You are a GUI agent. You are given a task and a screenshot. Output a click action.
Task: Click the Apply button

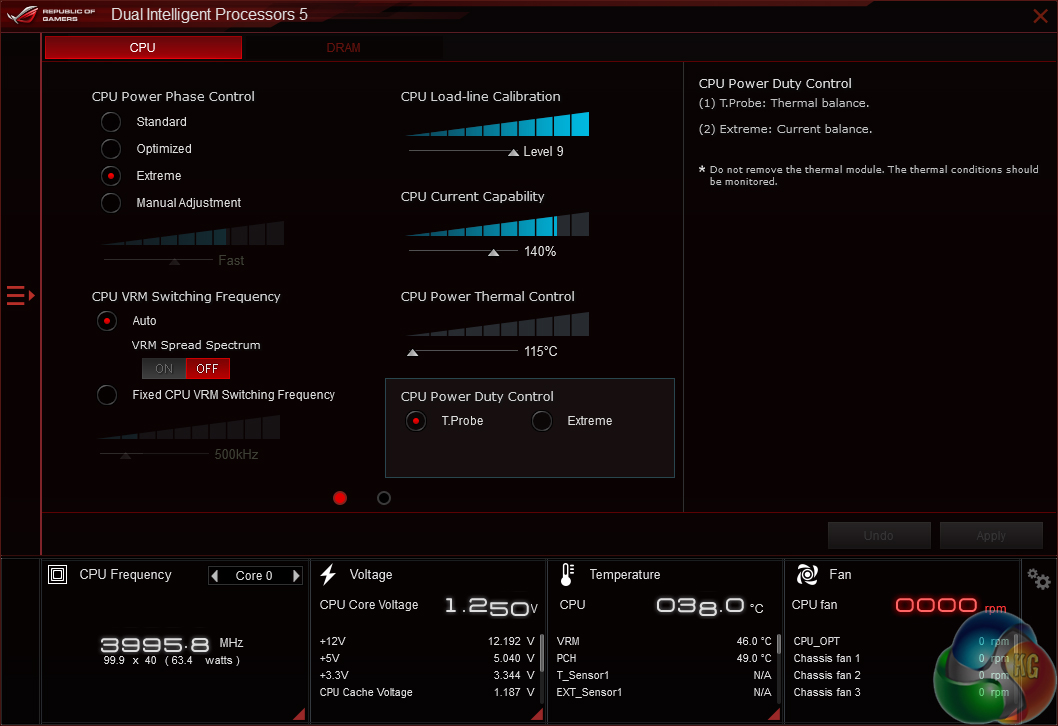991,535
